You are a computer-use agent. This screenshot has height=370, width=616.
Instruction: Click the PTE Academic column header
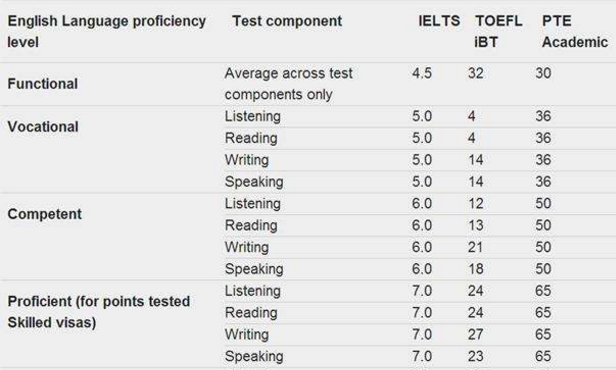coord(575,31)
